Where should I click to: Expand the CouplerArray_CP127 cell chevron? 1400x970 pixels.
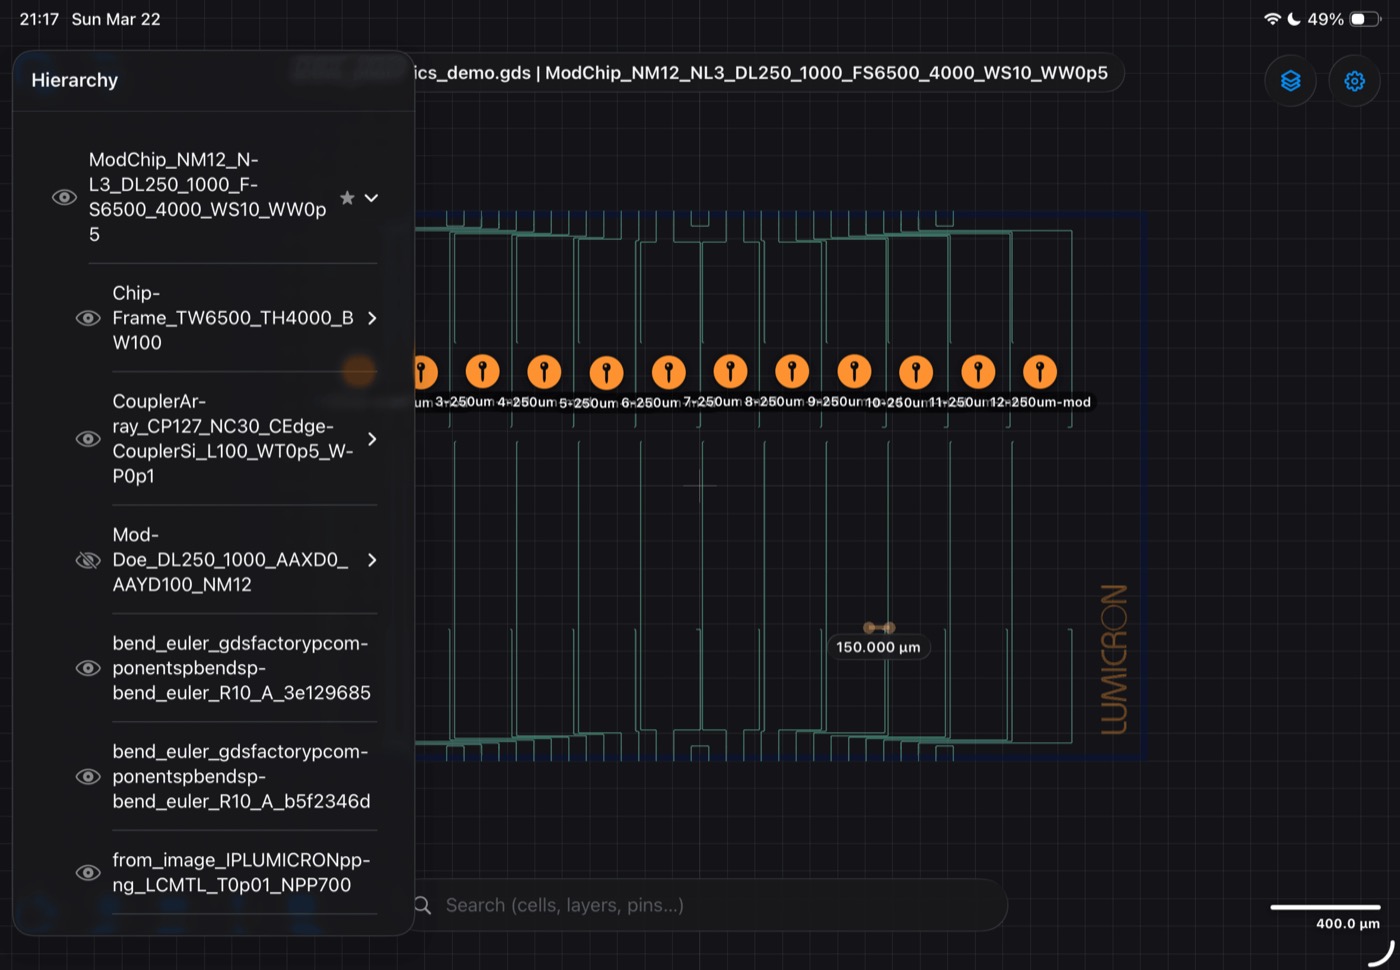[x=372, y=439]
